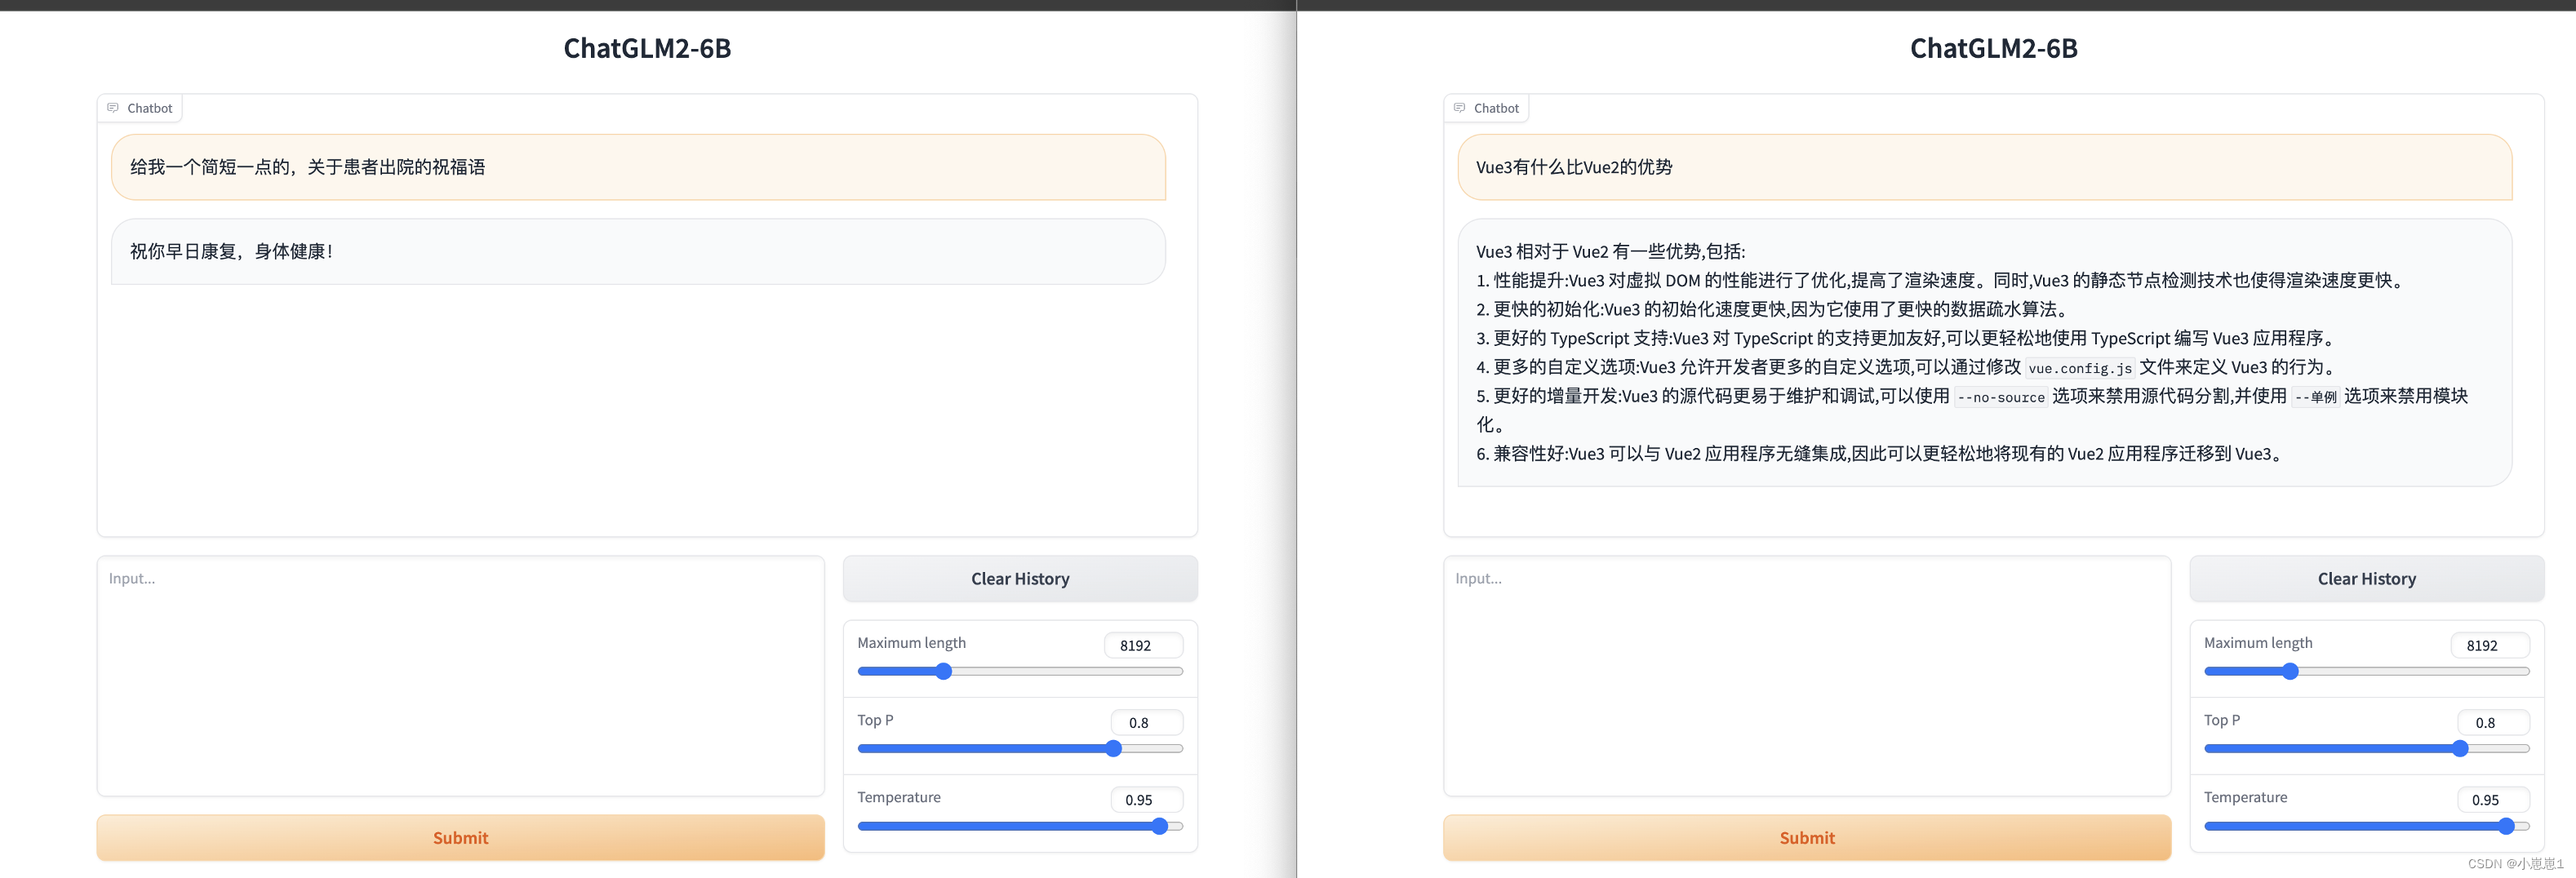Click reply line 3 about TypeScript 支持
2576x878 pixels.
[1906, 338]
